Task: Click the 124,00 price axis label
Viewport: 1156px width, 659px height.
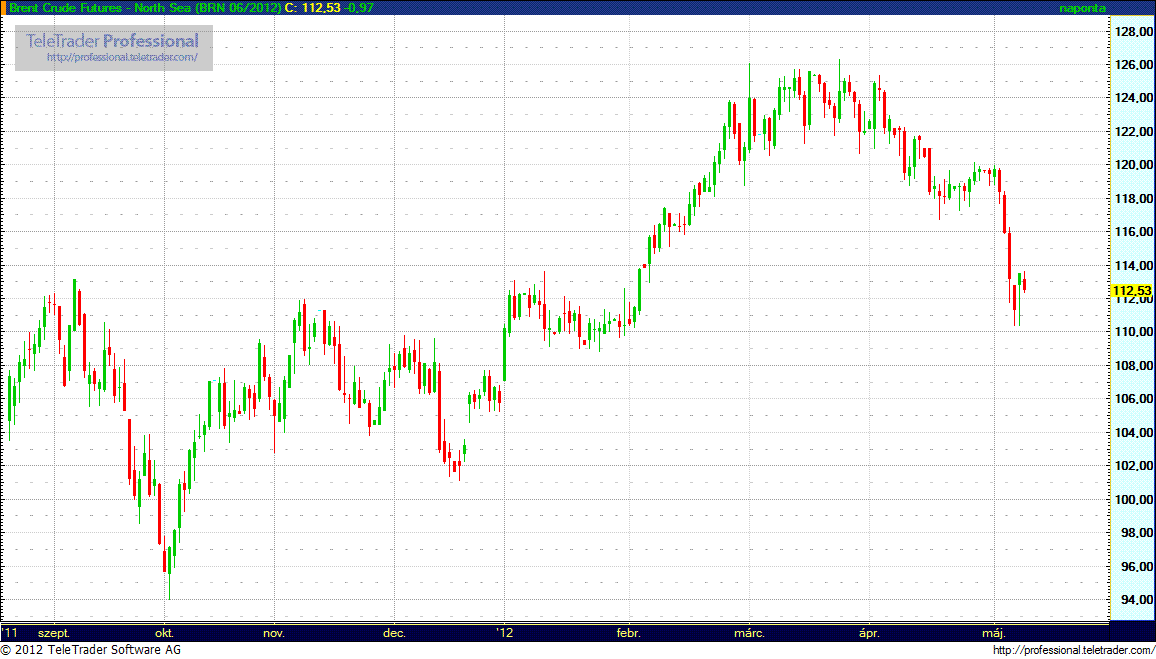Action: click(x=1134, y=98)
